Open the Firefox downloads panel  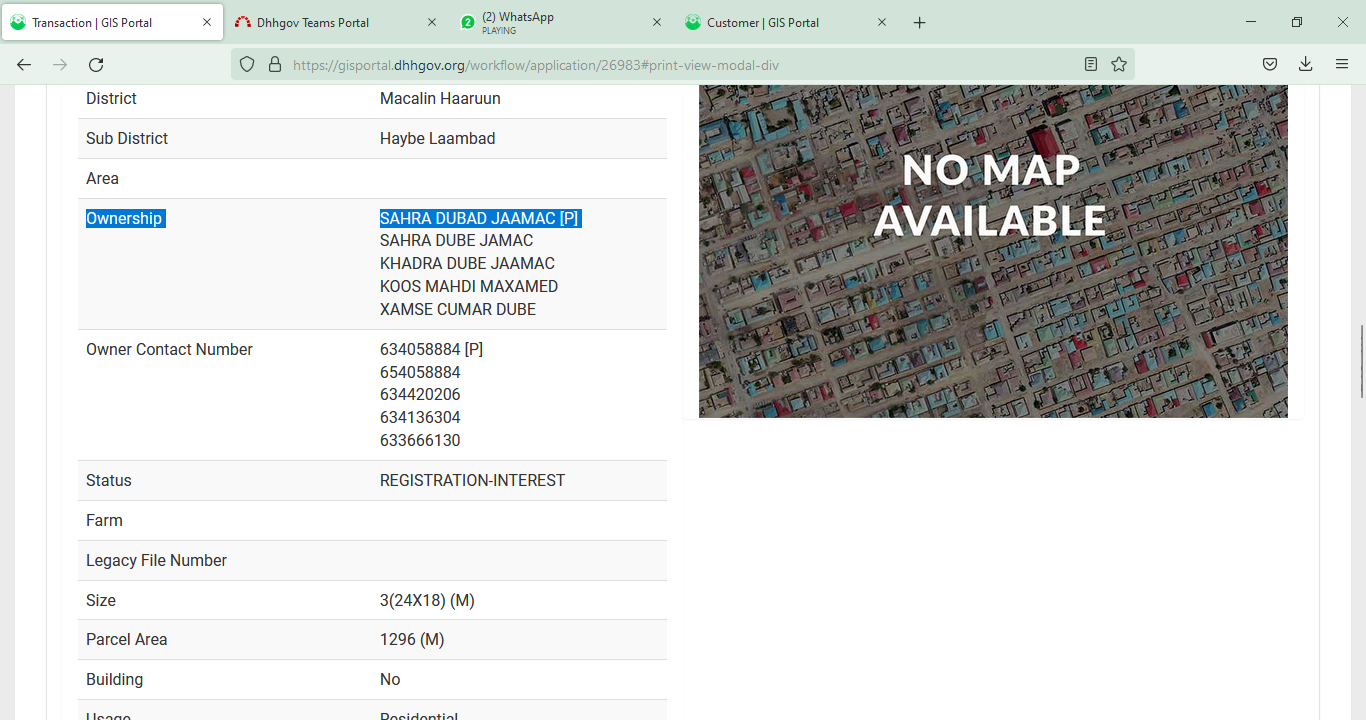click(1305, 64)
